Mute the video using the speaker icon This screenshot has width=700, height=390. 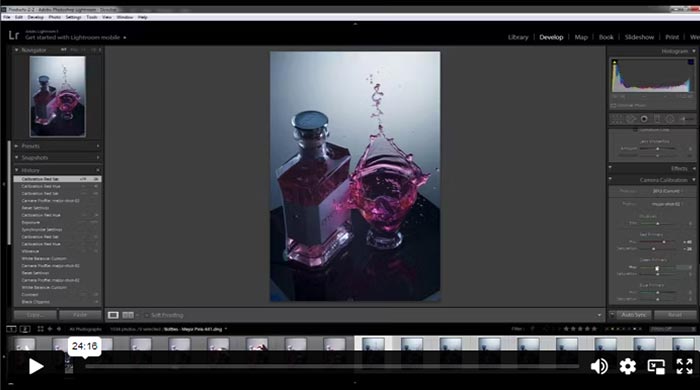[599, 366]
